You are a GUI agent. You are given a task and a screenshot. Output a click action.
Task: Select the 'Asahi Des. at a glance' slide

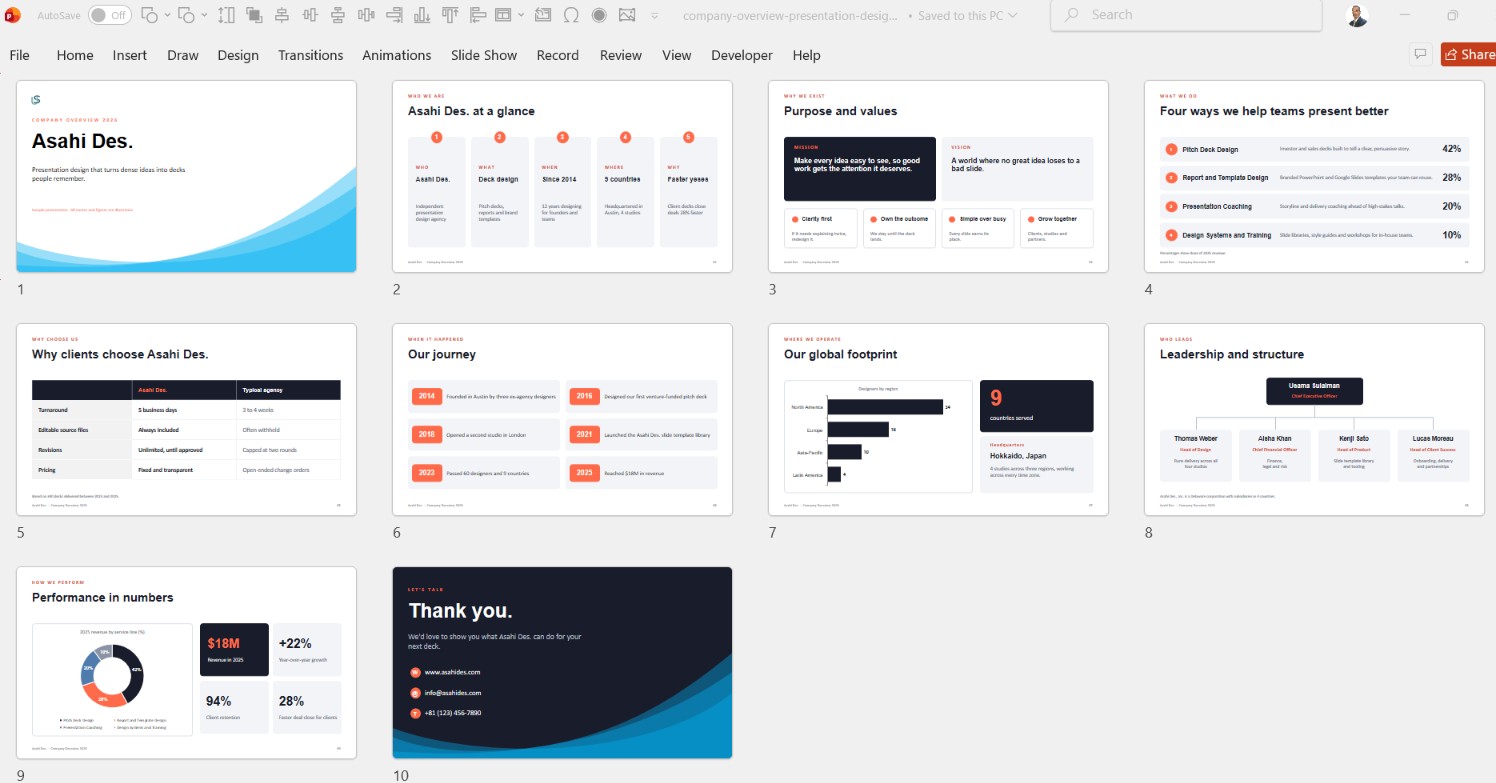tap(562, 176)
